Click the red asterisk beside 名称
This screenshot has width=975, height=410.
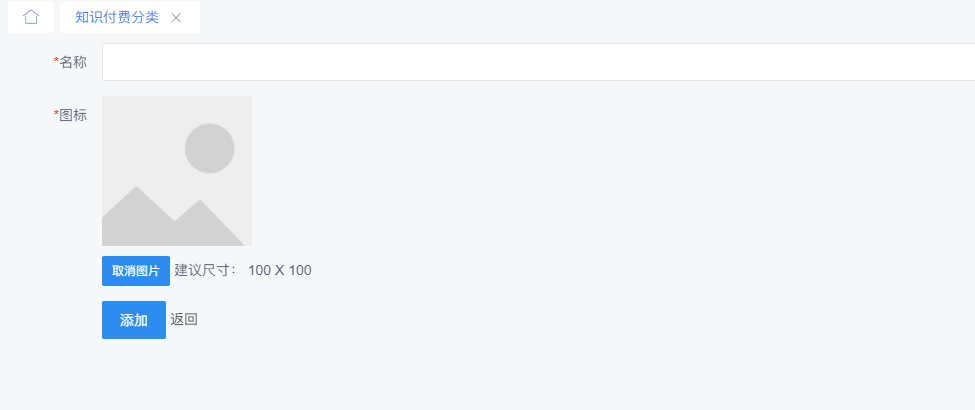click(56, 62)
